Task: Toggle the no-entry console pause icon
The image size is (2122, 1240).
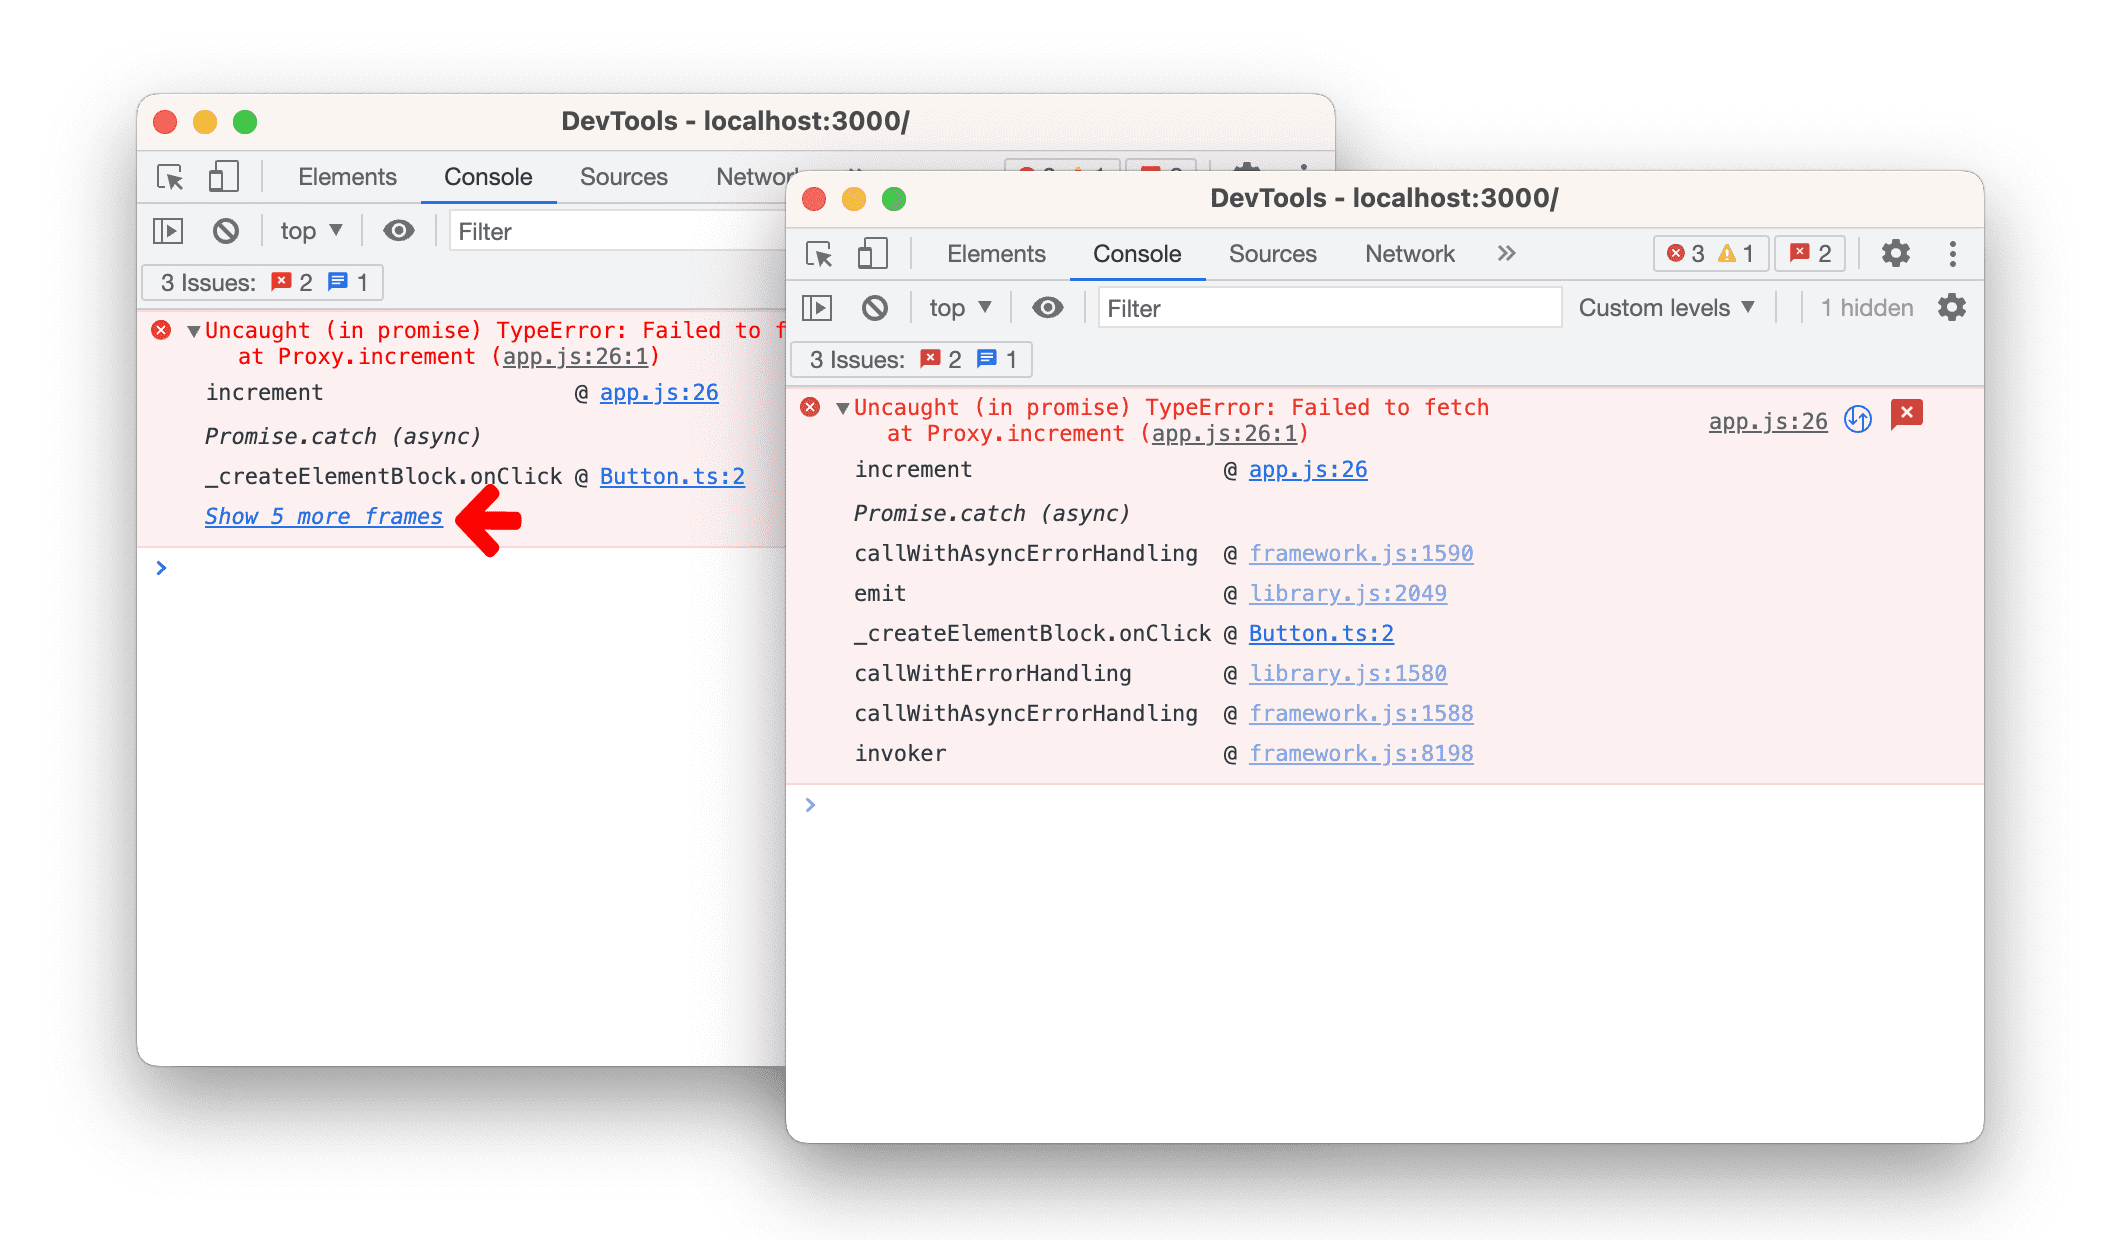Action: [871, 309]
